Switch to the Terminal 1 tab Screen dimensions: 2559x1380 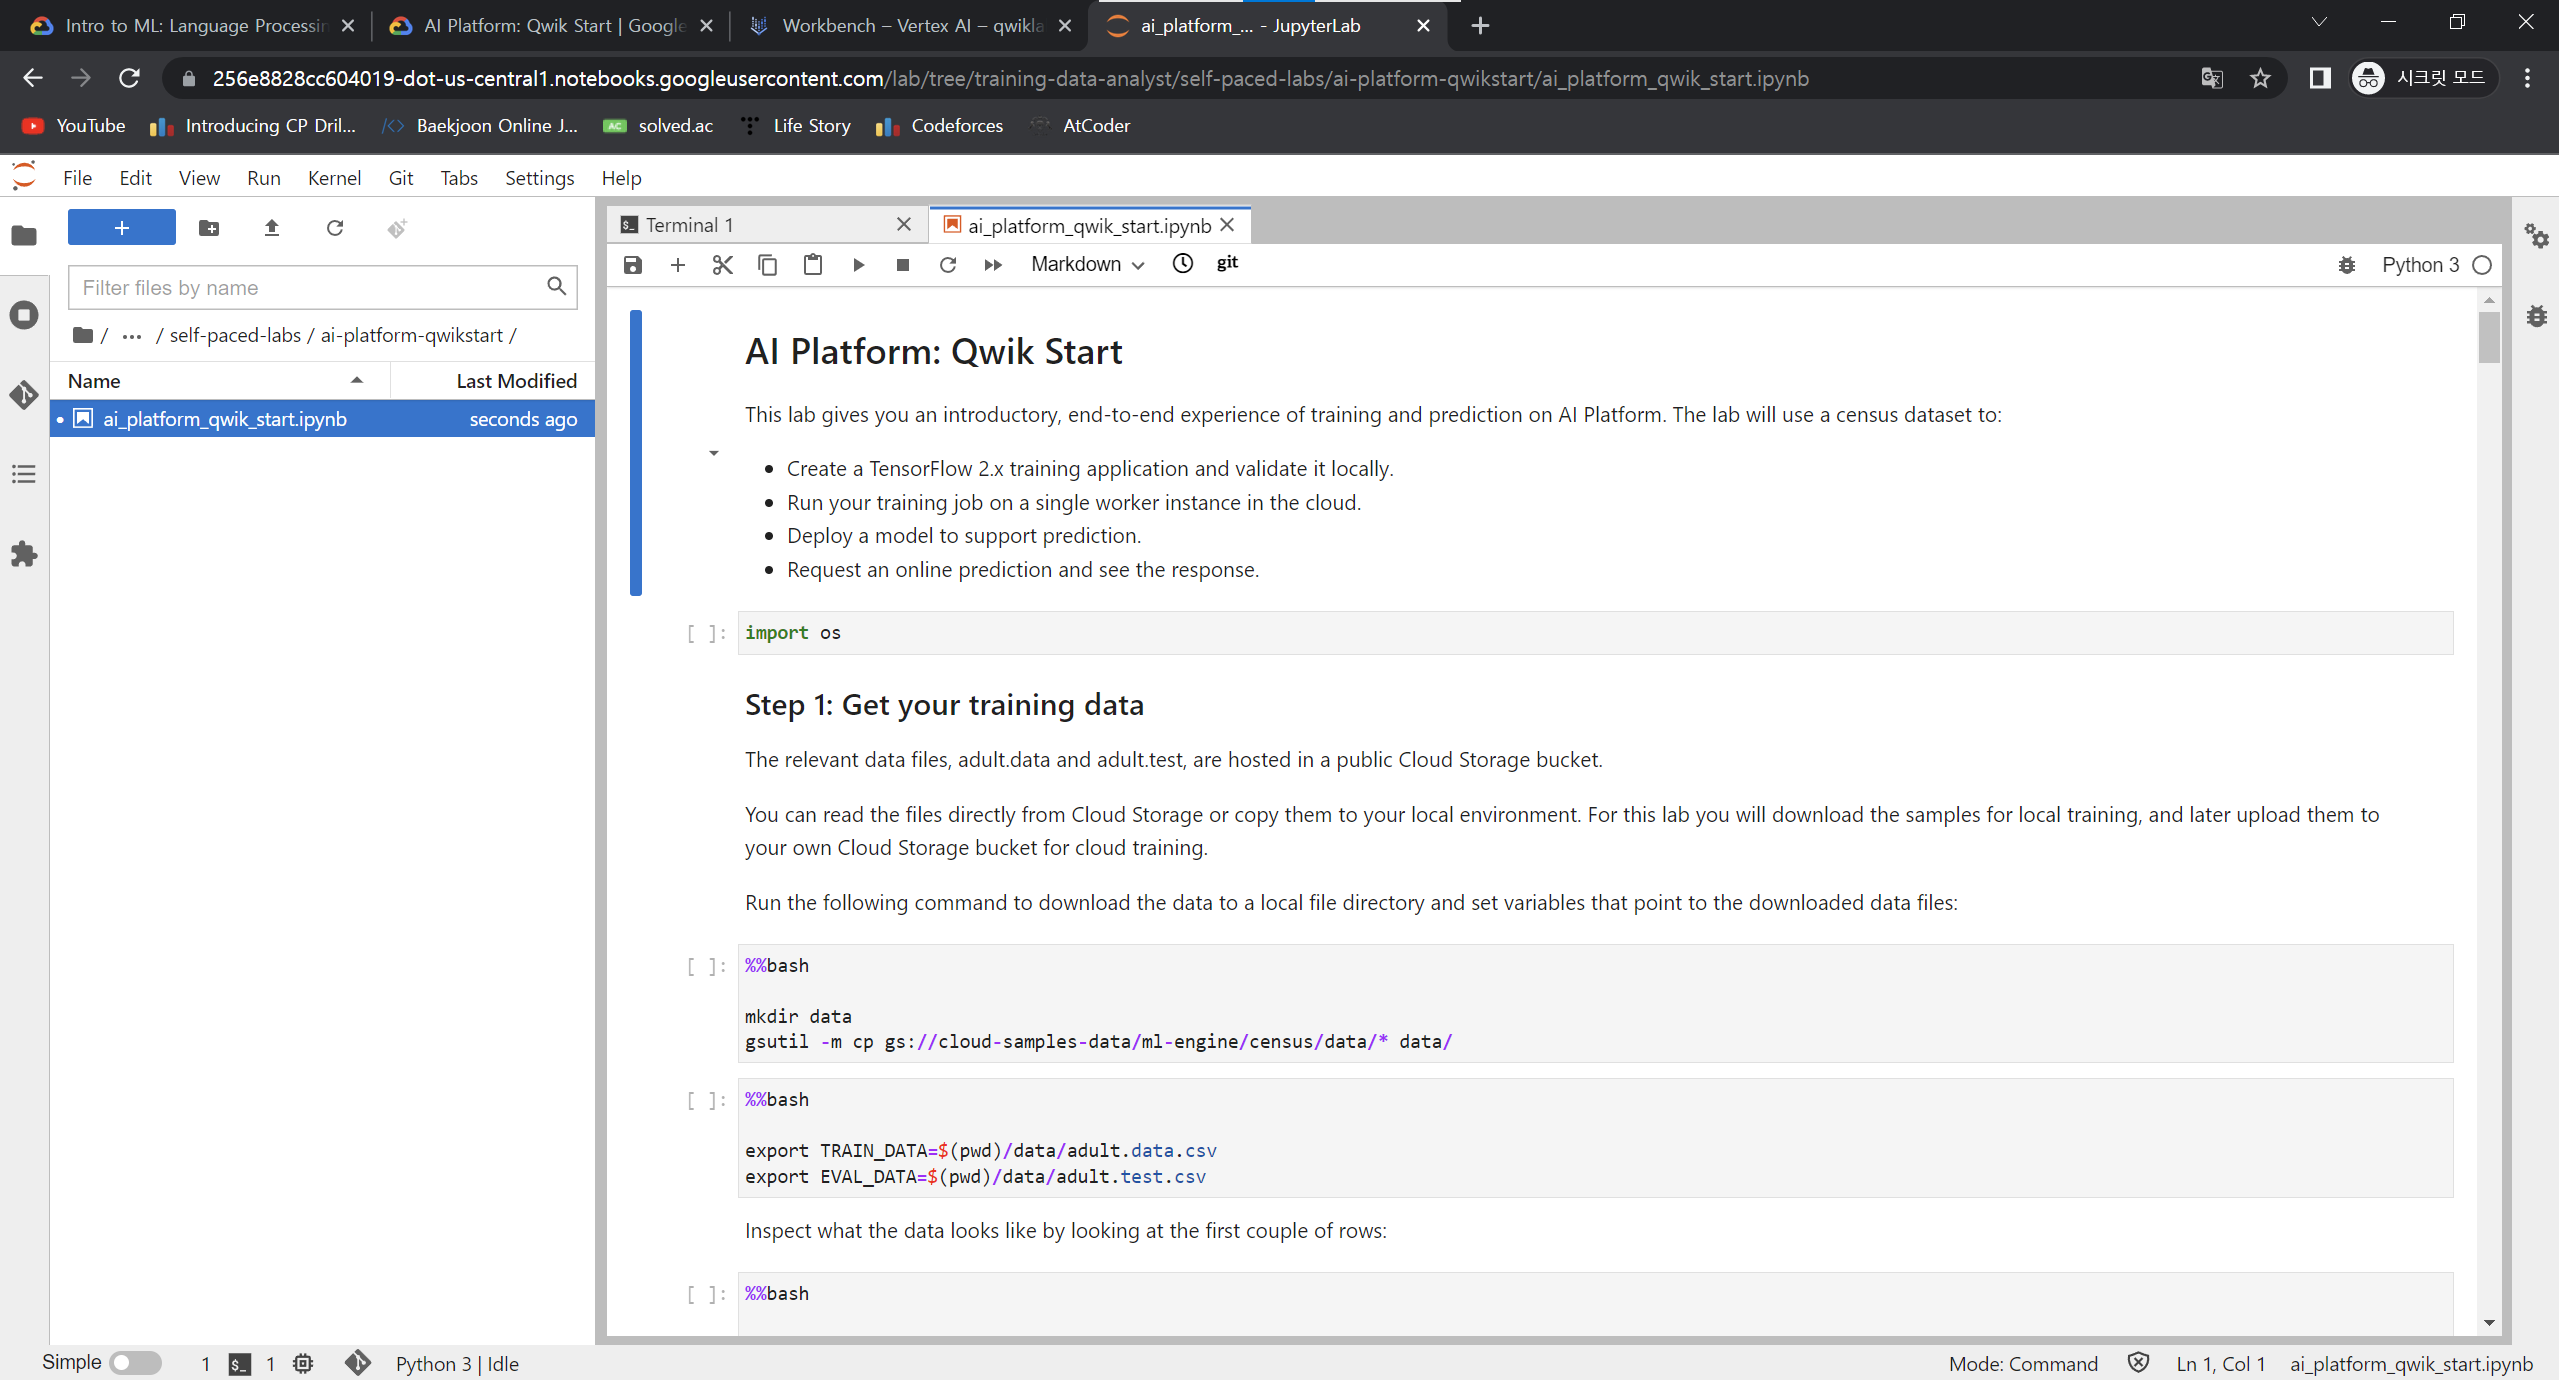(x=689, y=225)
